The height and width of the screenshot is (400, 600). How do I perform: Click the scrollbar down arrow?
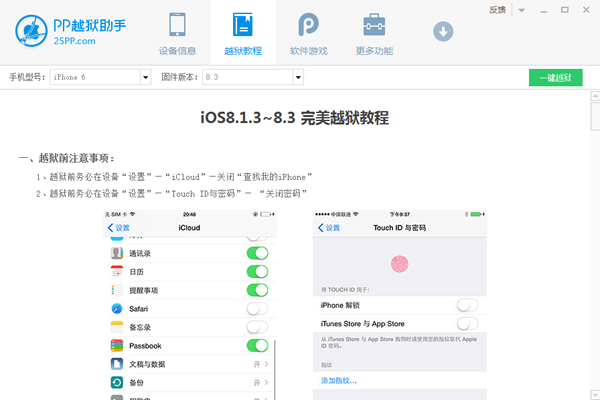coord(595,395)
